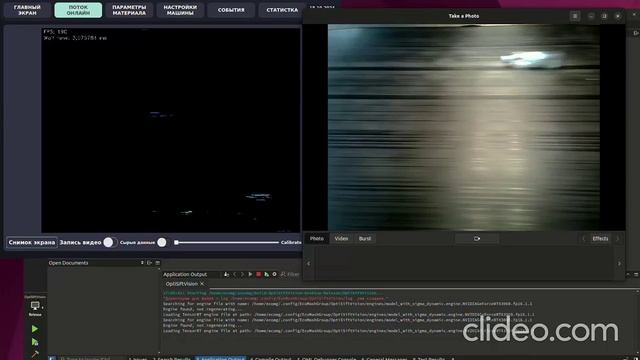Open the СТАТИСТИКА tab

(282, 10)
